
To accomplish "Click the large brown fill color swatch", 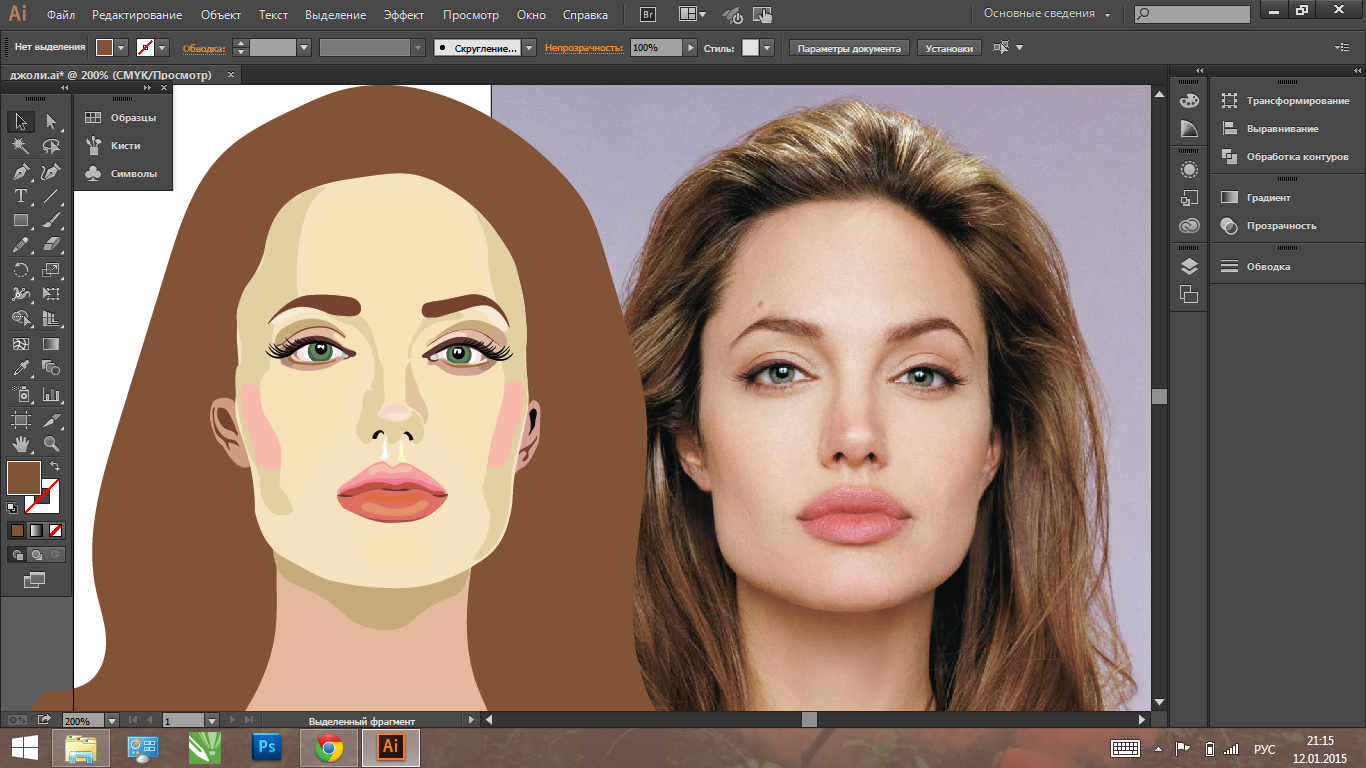I will pyautogui.click(x=23, y=478).
